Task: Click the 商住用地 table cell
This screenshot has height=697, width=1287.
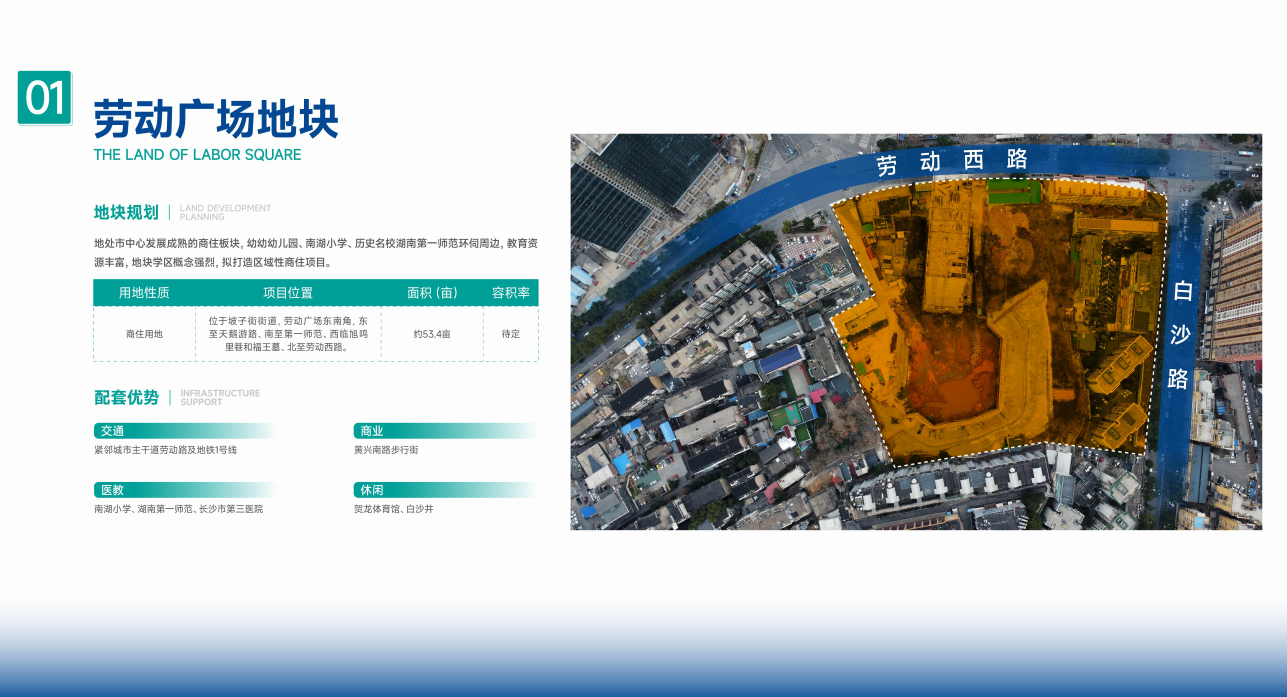Action: 144,334
